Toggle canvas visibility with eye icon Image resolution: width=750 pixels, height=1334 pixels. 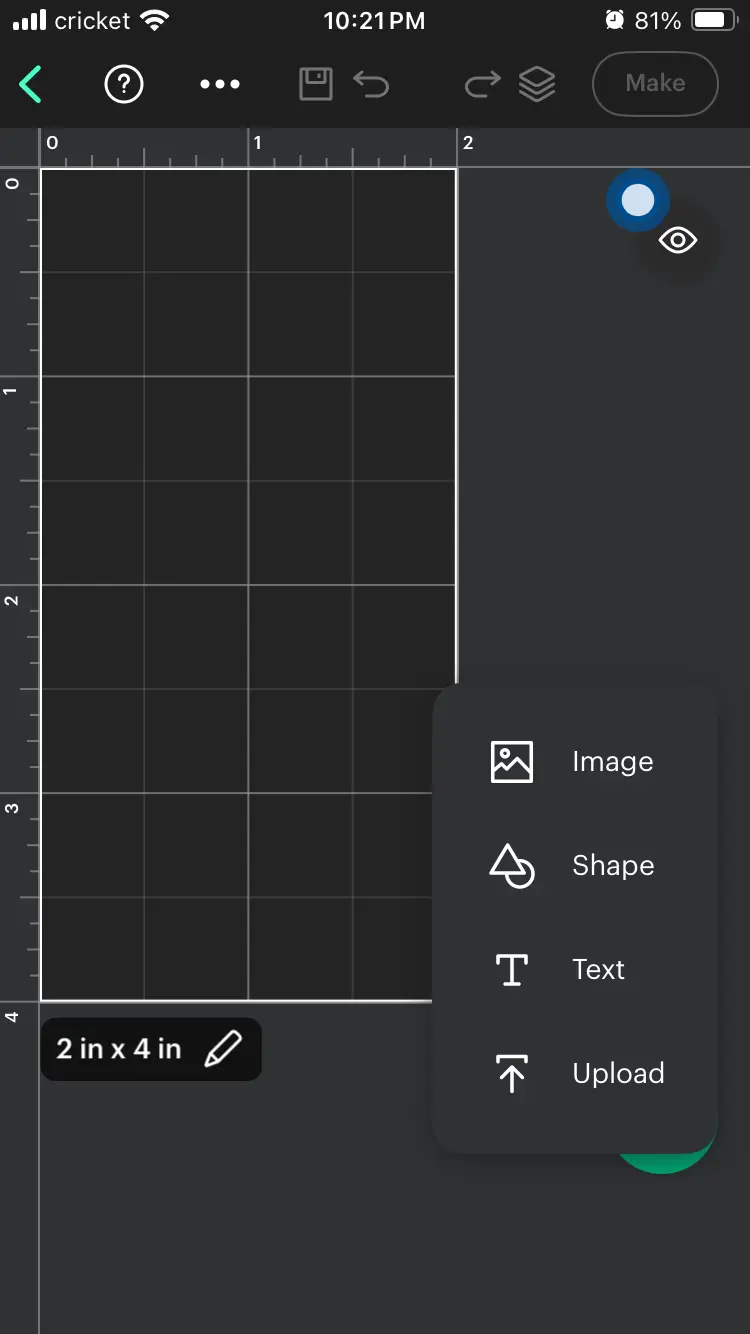click(678, 241)
